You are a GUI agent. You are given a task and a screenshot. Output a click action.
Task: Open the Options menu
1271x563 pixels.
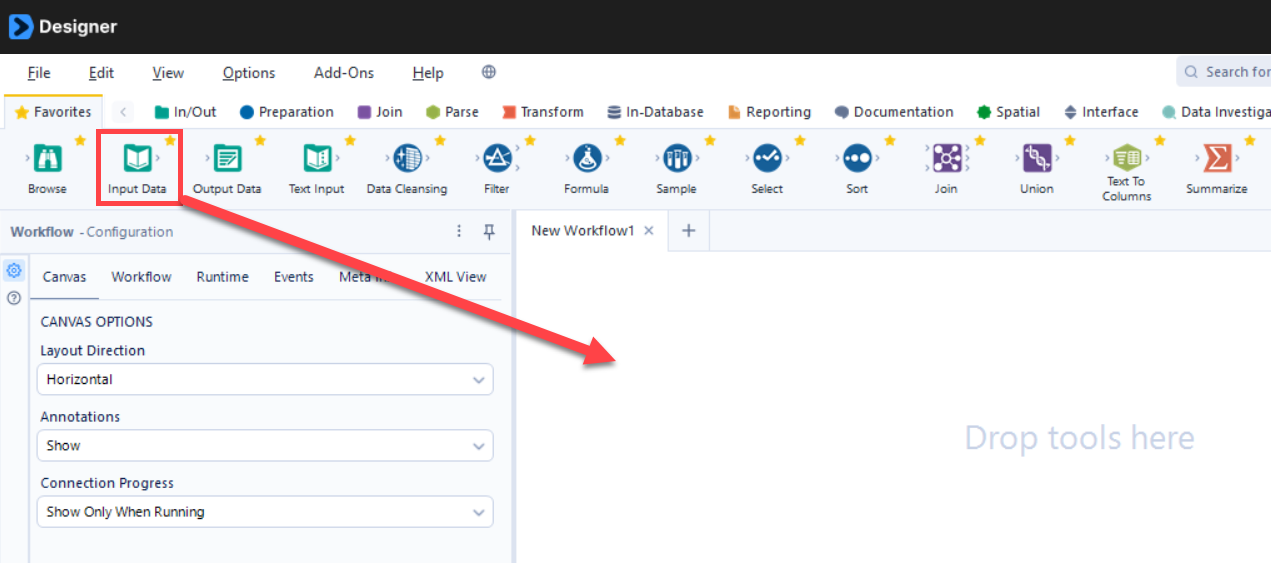coord(249,72)
